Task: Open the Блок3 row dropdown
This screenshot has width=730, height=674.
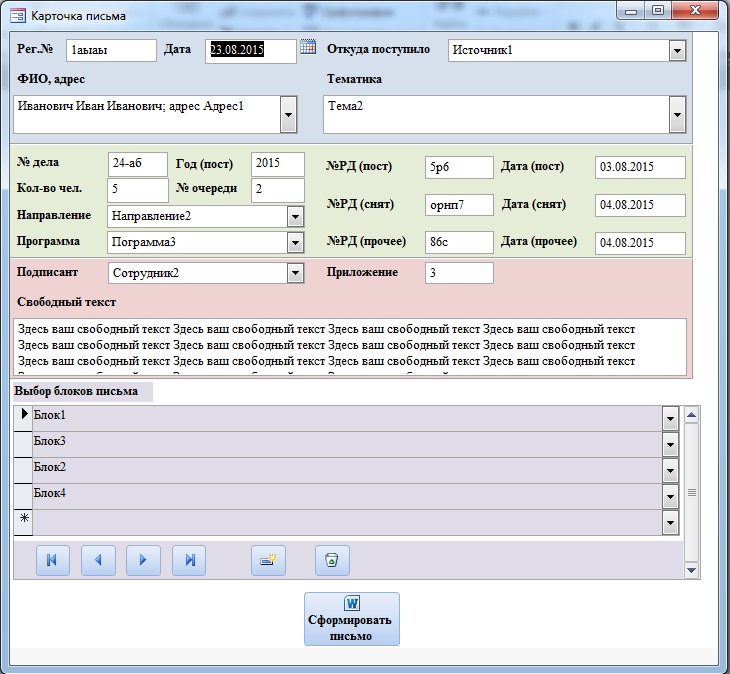Action: click(671, 445)
